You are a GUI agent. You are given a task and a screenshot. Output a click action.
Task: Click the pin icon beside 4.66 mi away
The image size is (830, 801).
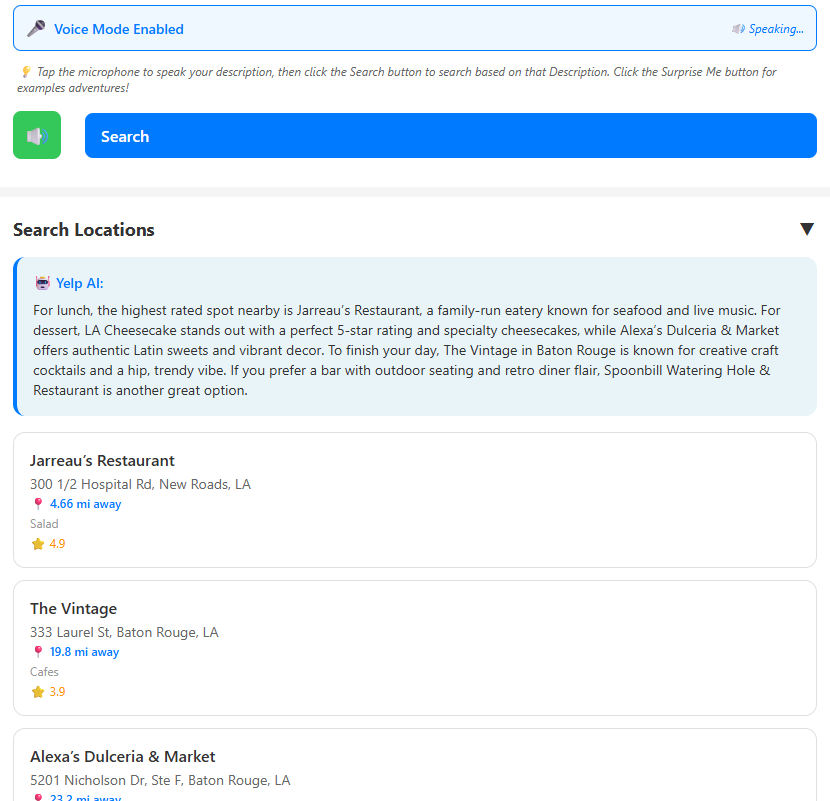(38, 503)
